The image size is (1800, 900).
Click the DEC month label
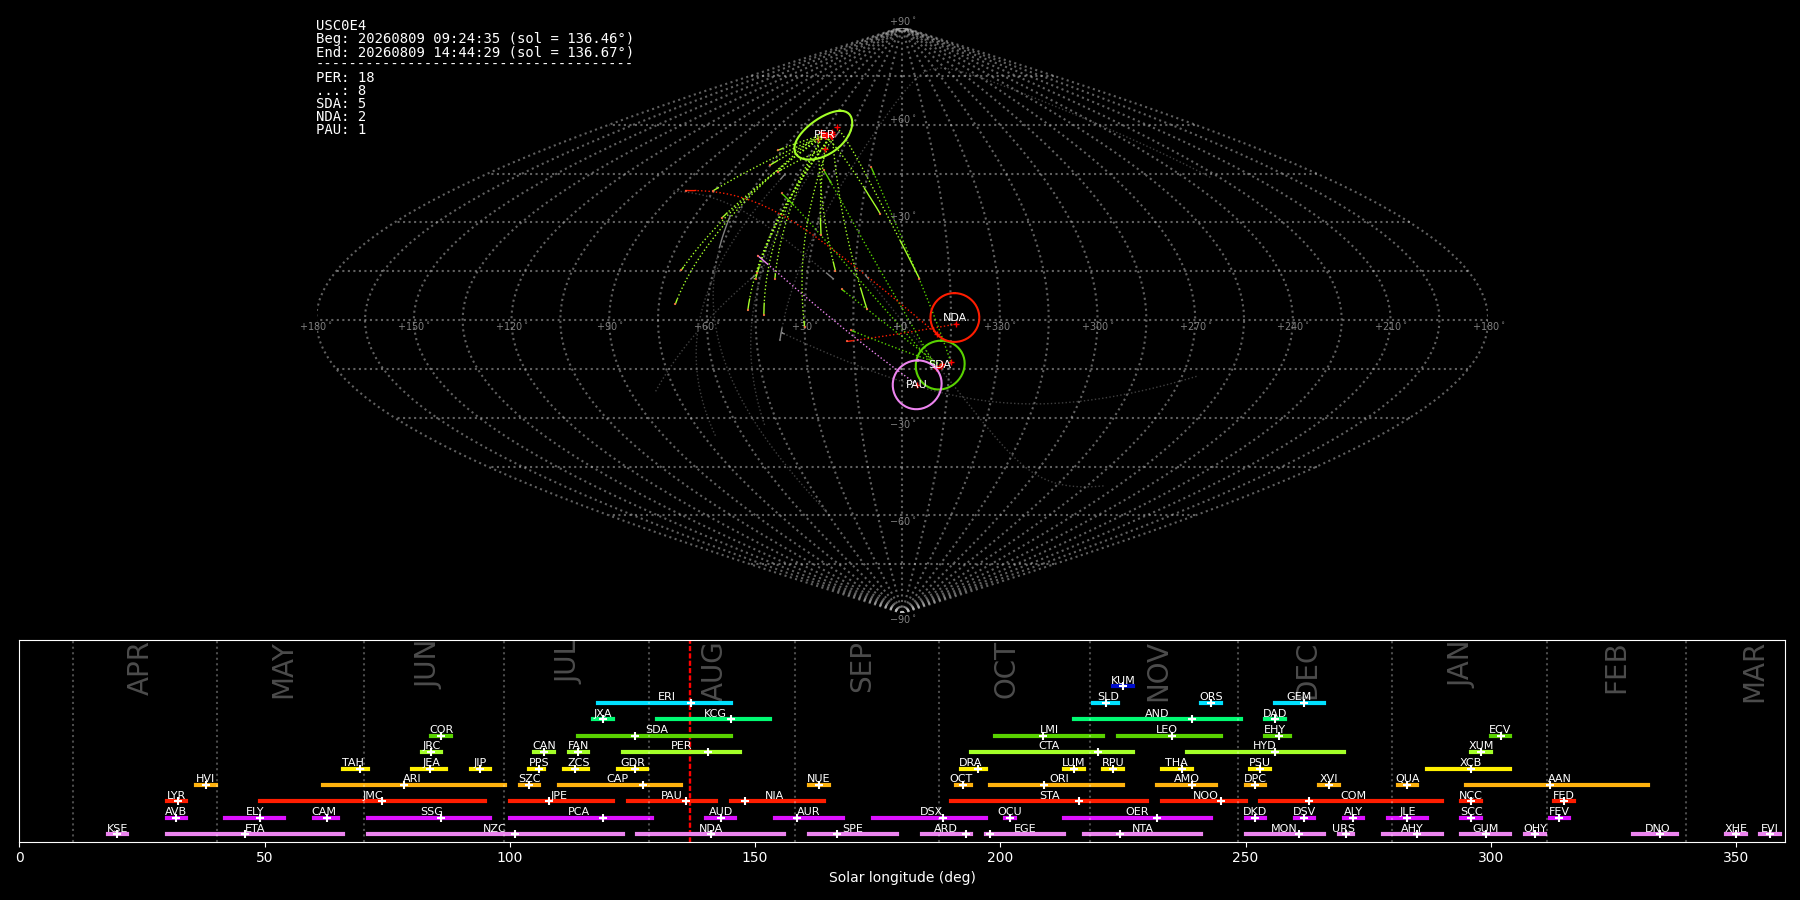pyautogui.click(x=1307, y=671)
